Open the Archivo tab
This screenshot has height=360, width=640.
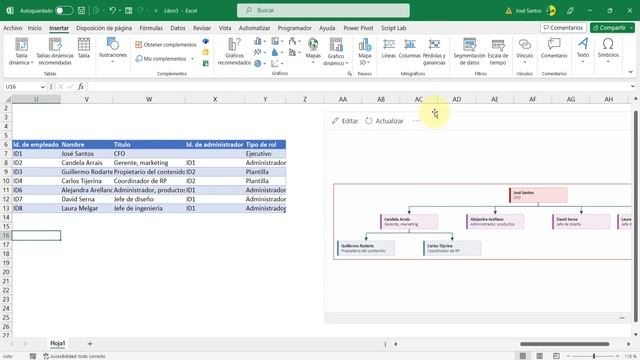coord(13,28)
